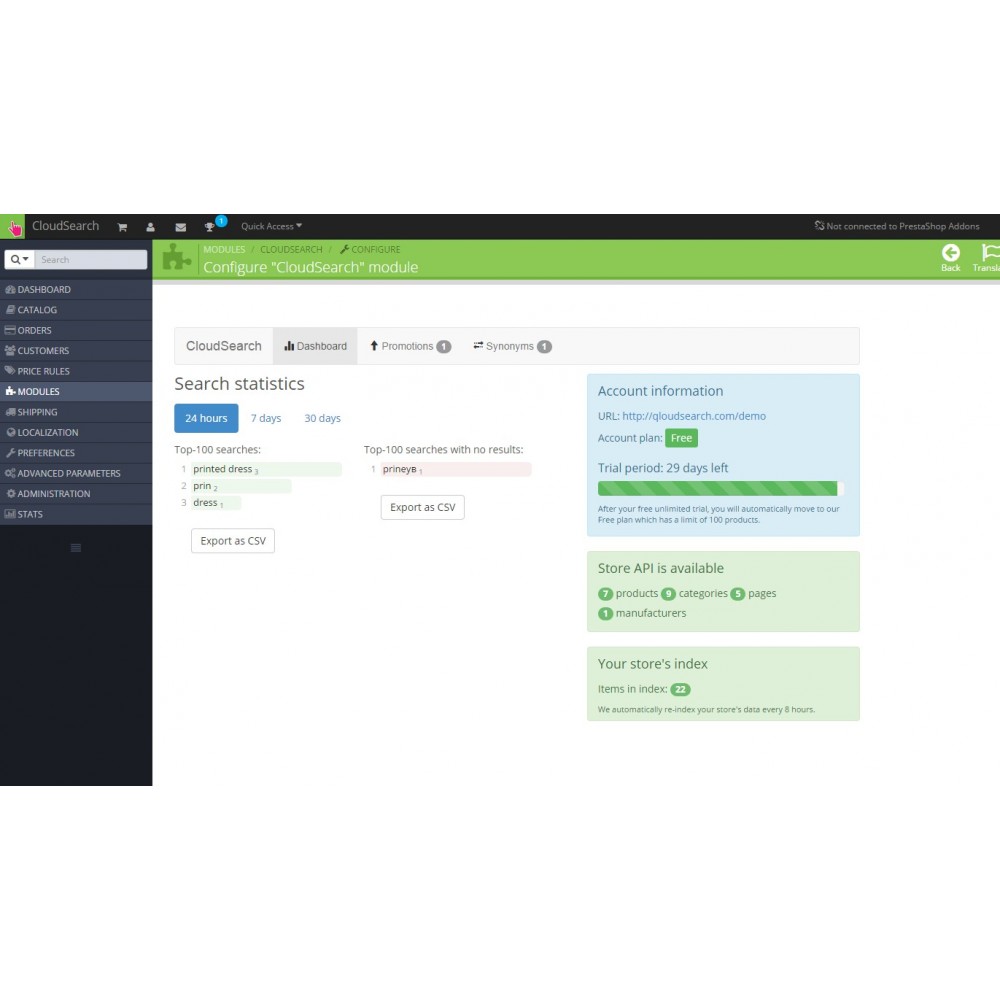1000x1000 pixels.
Task: Click the 1 manufacturers count badge
Action: (x=605, y=614)
